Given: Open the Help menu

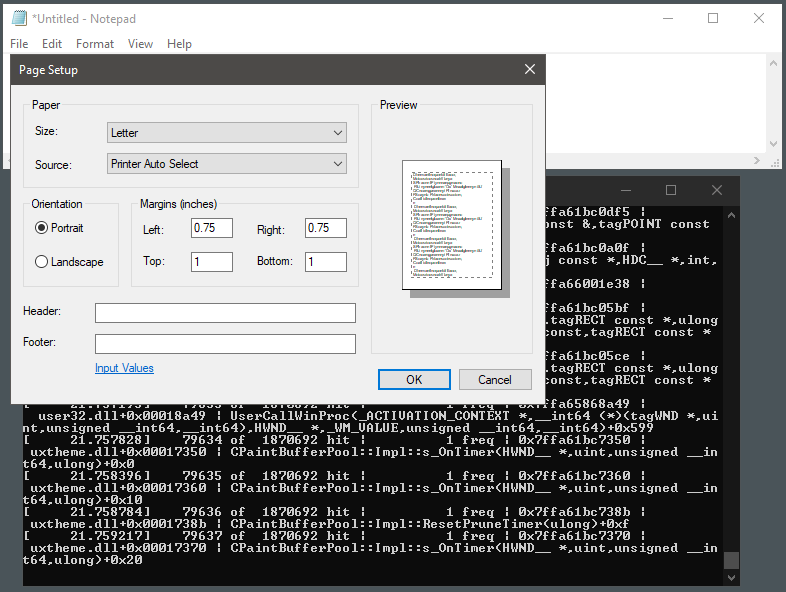Looking at the screenshot, I should point(179,44).
